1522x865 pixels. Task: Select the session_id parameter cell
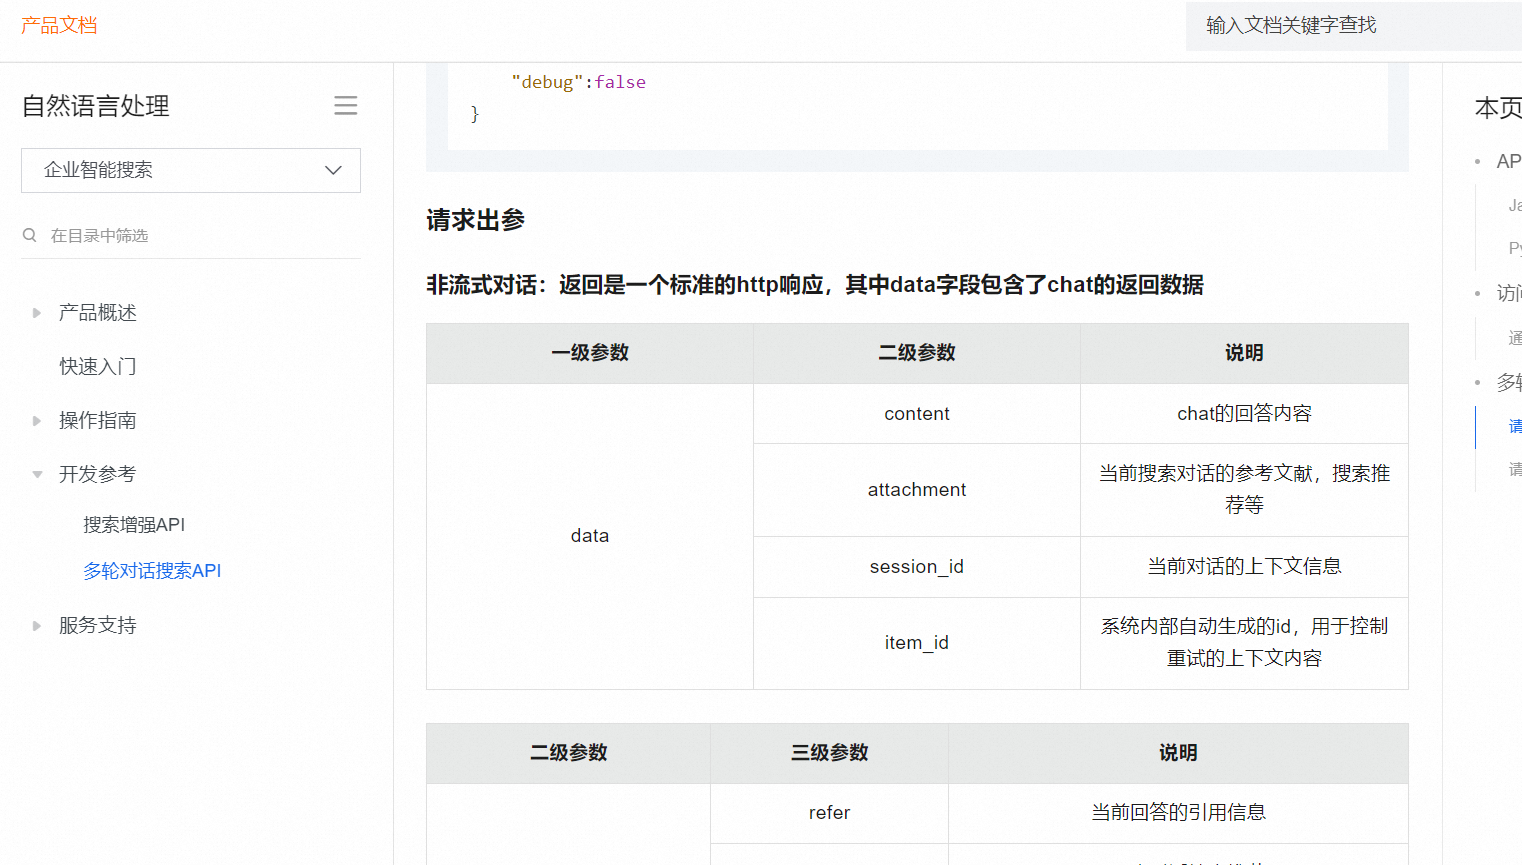coord(917,567)
